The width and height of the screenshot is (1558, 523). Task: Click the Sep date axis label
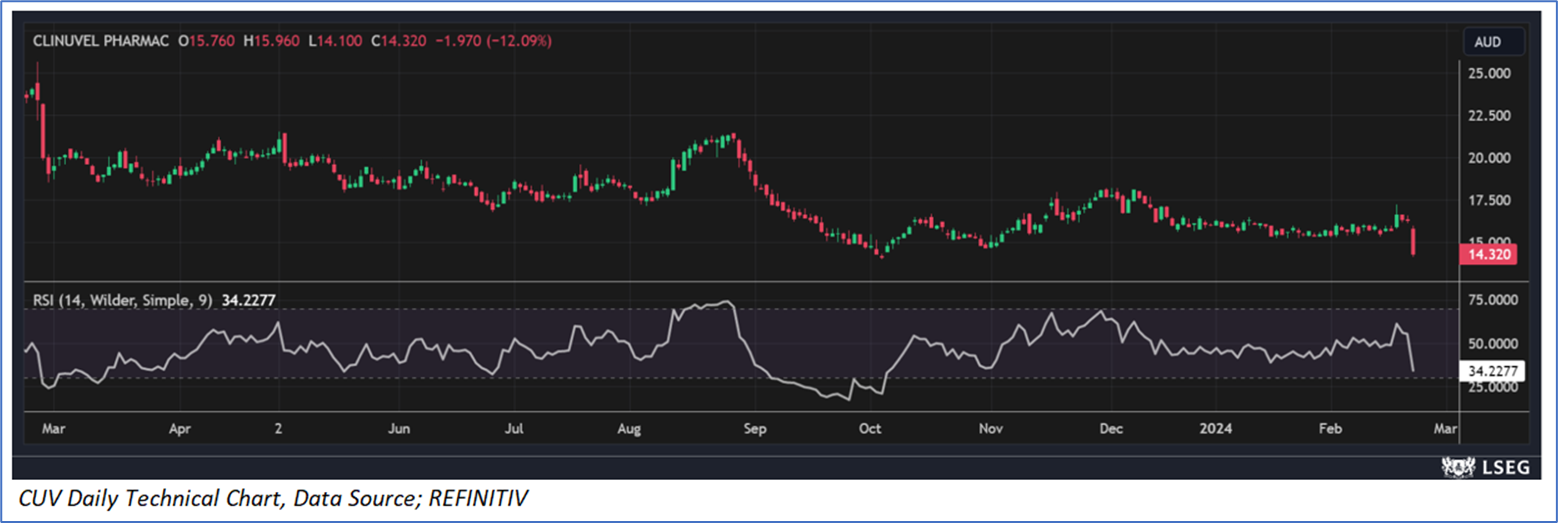(754, 429)
